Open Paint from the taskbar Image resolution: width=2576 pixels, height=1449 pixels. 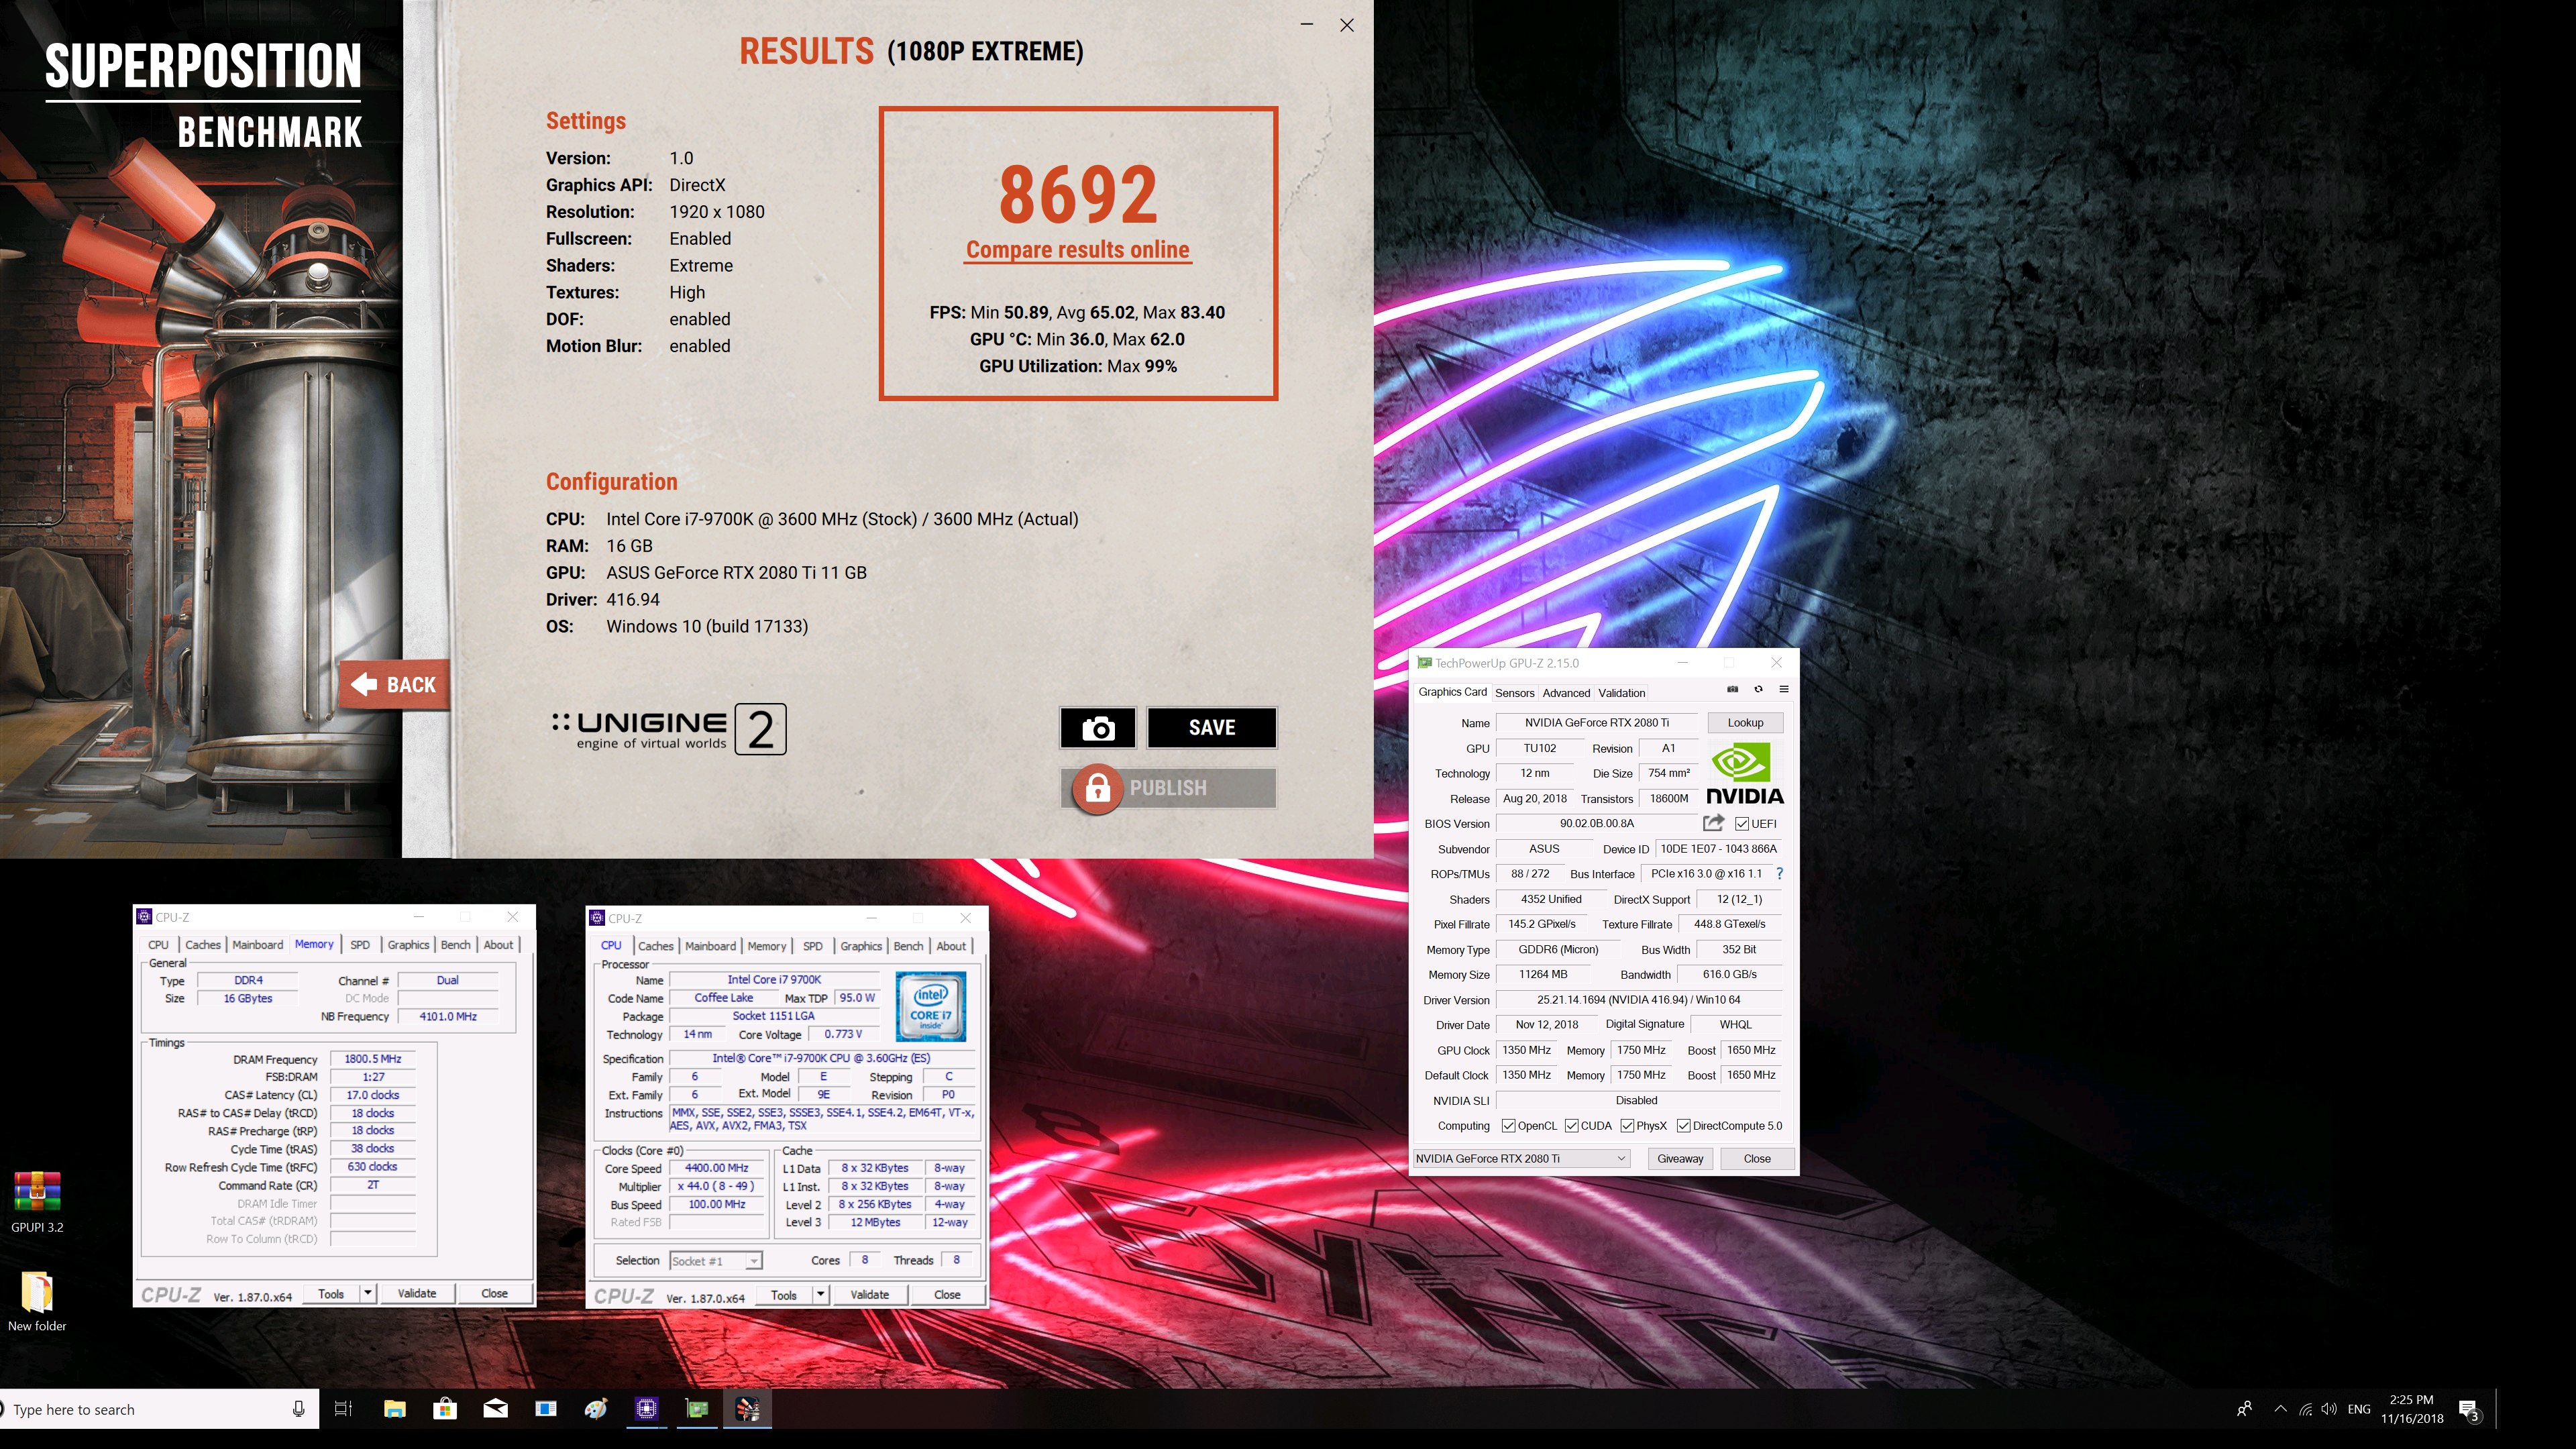pos(596,1409)
